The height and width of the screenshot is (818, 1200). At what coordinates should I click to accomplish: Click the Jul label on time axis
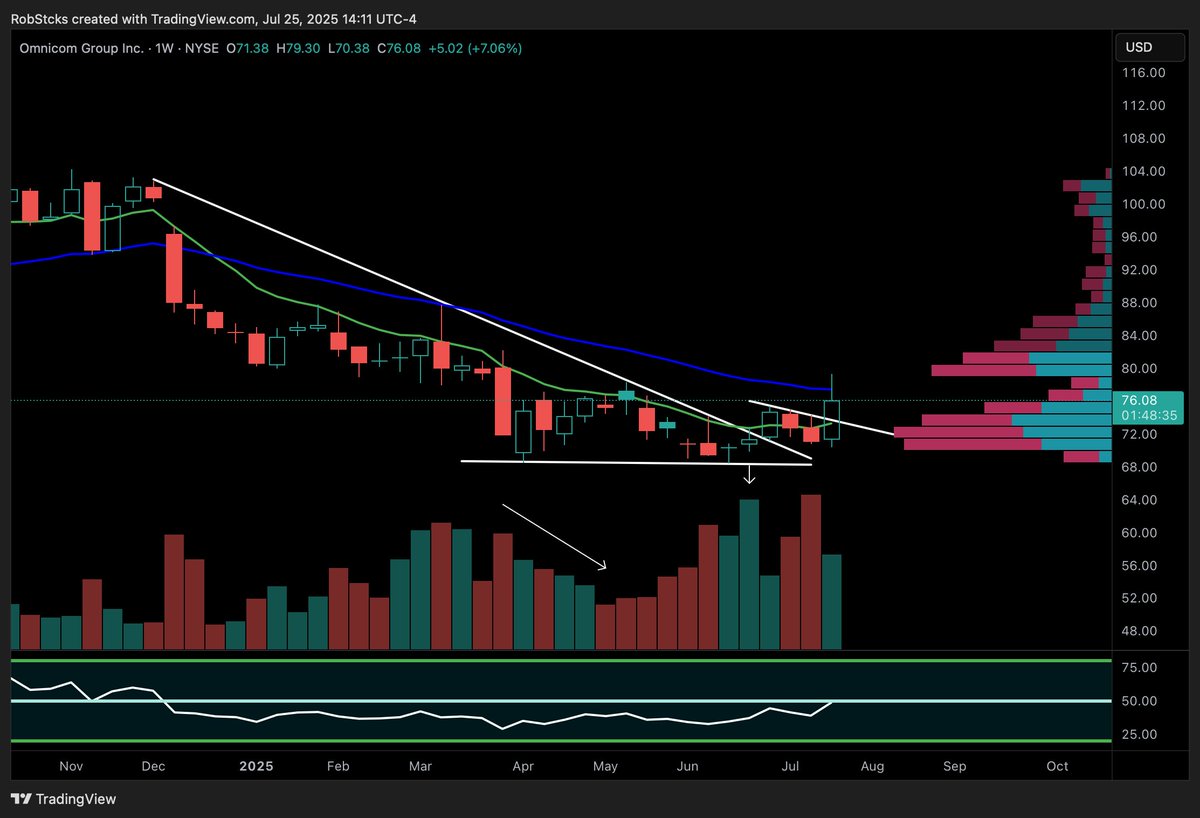point(790,767)
